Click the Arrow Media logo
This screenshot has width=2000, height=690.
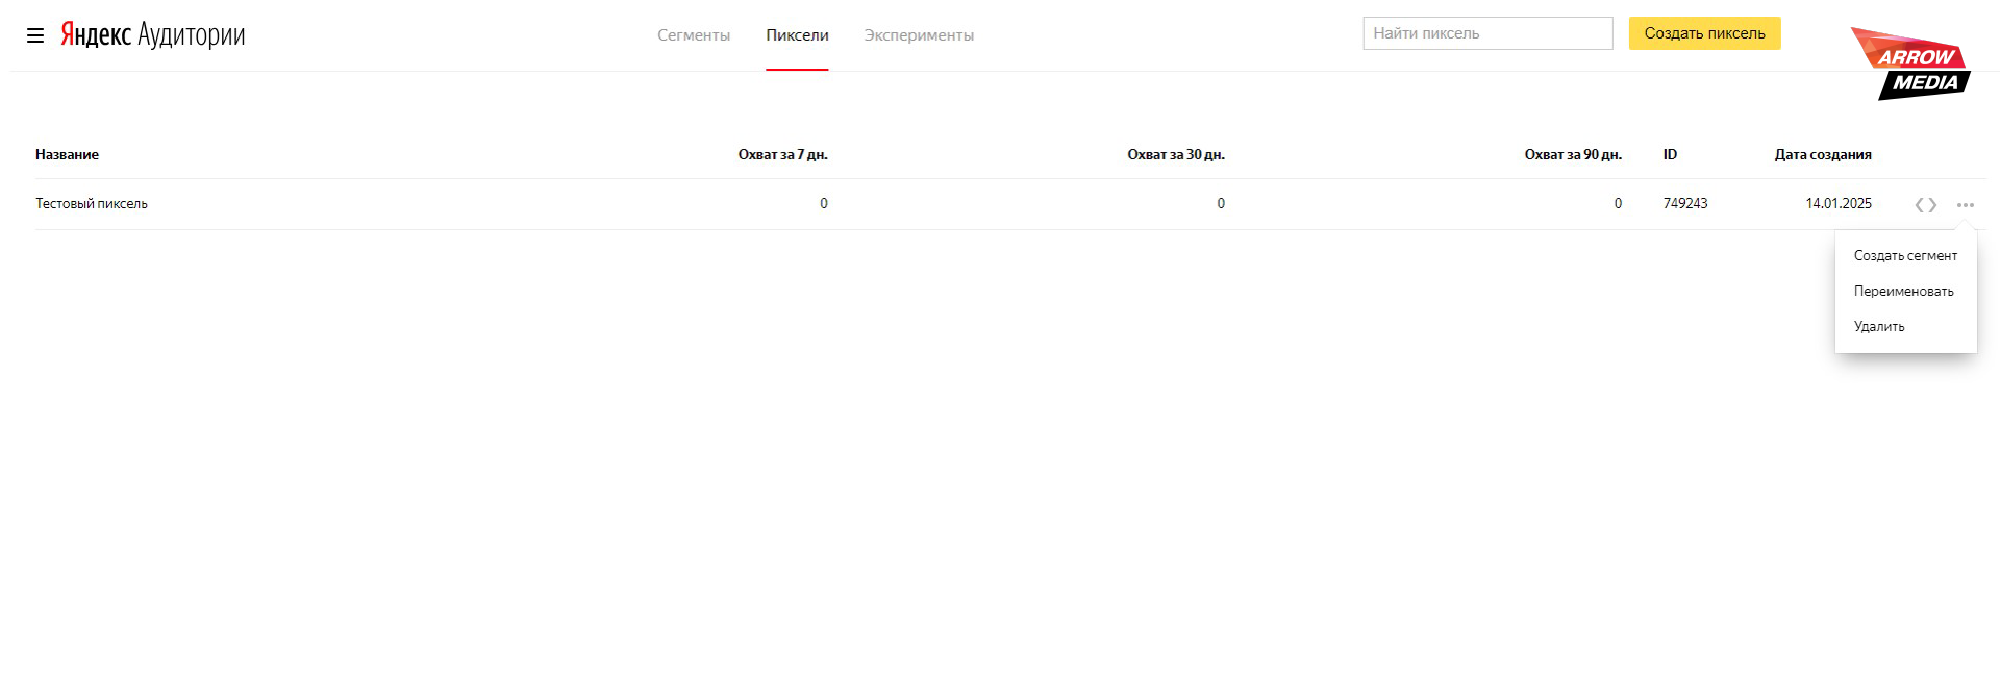1912,65
